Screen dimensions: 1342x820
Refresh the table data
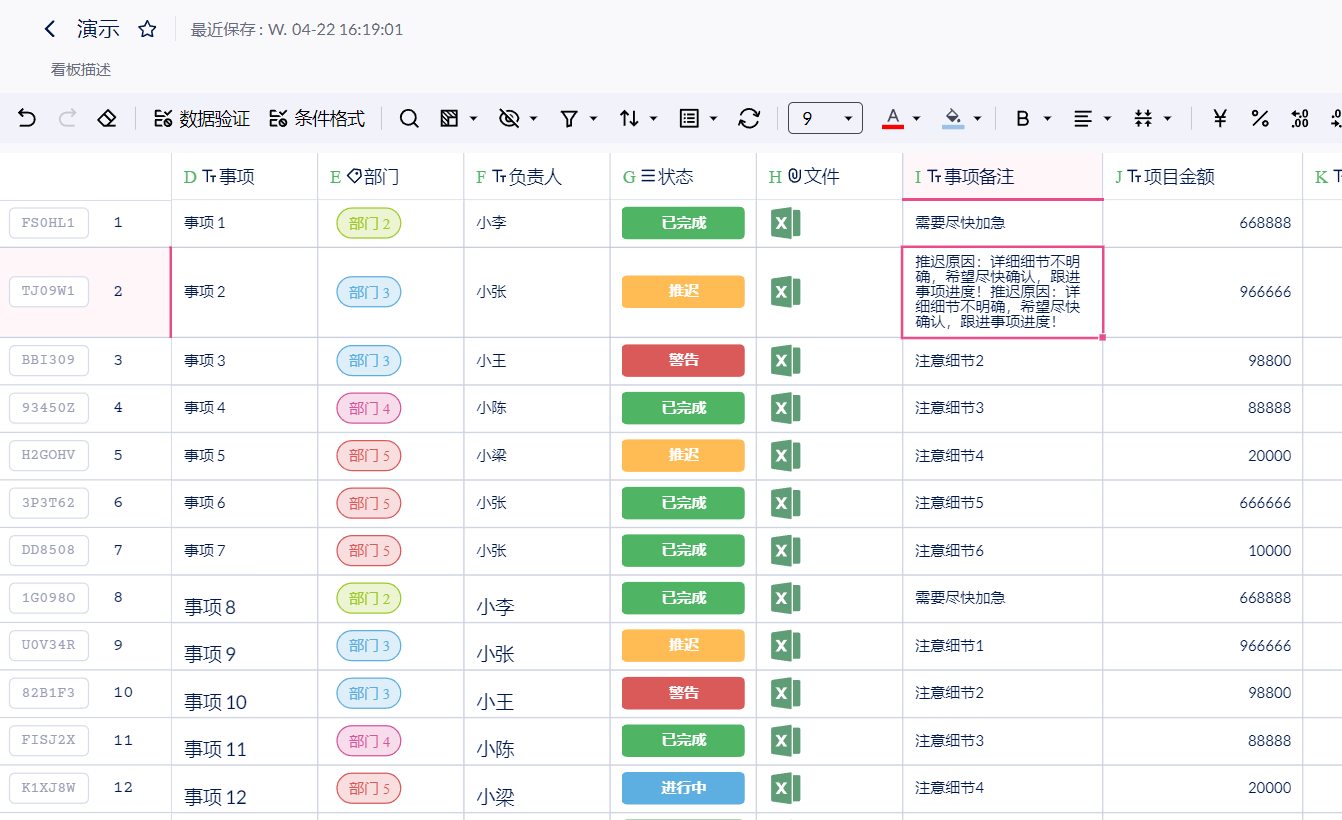pos(749,118)
